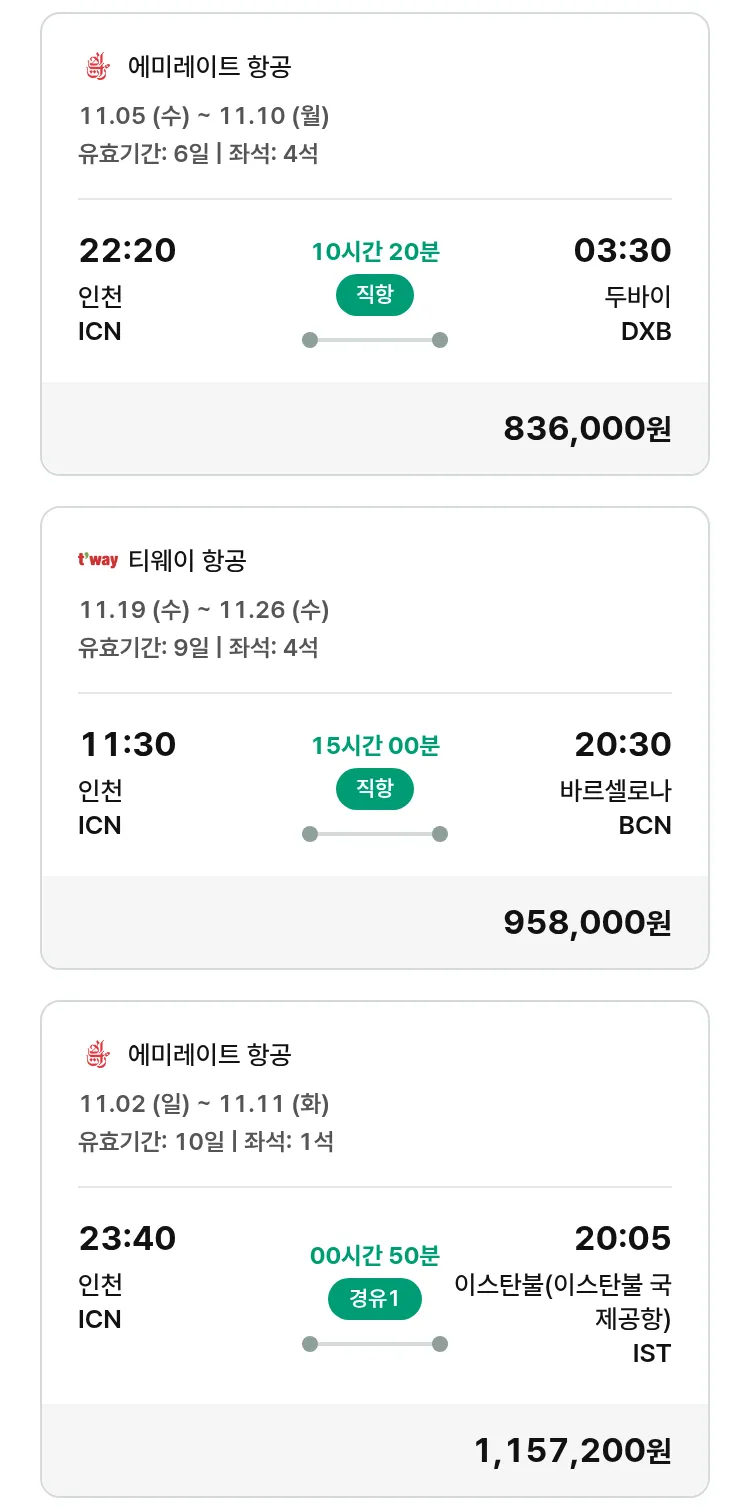Click the 11.19 (수) ~ 11.26 (수) dates
Screen dimensions: 750x1510
pyautogui.click(x=204, y=610)
